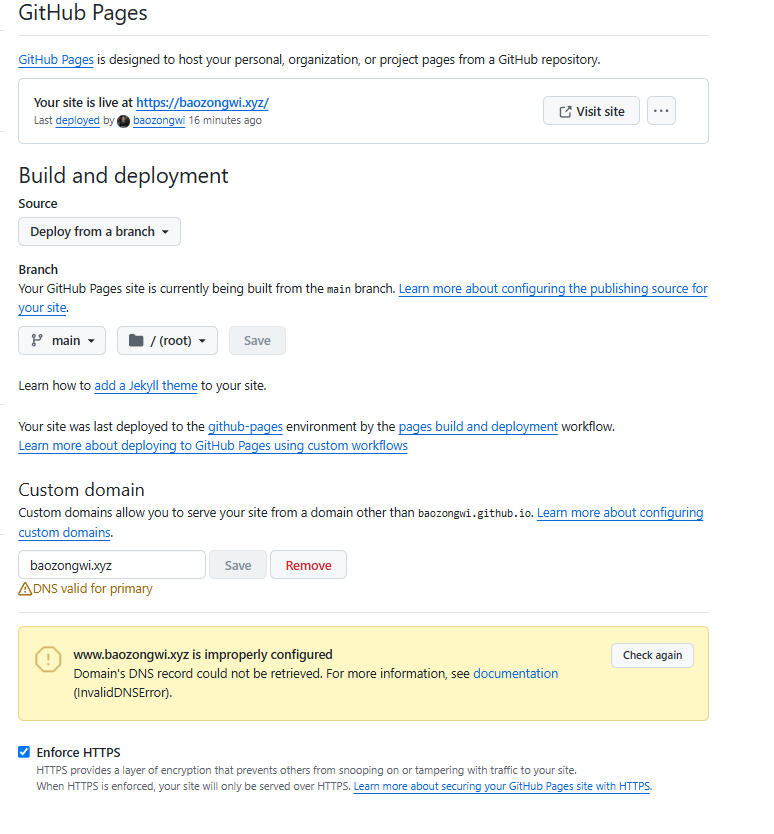774x834 pixels.
Task: Remove the custom domain
Action: point(309,565)
